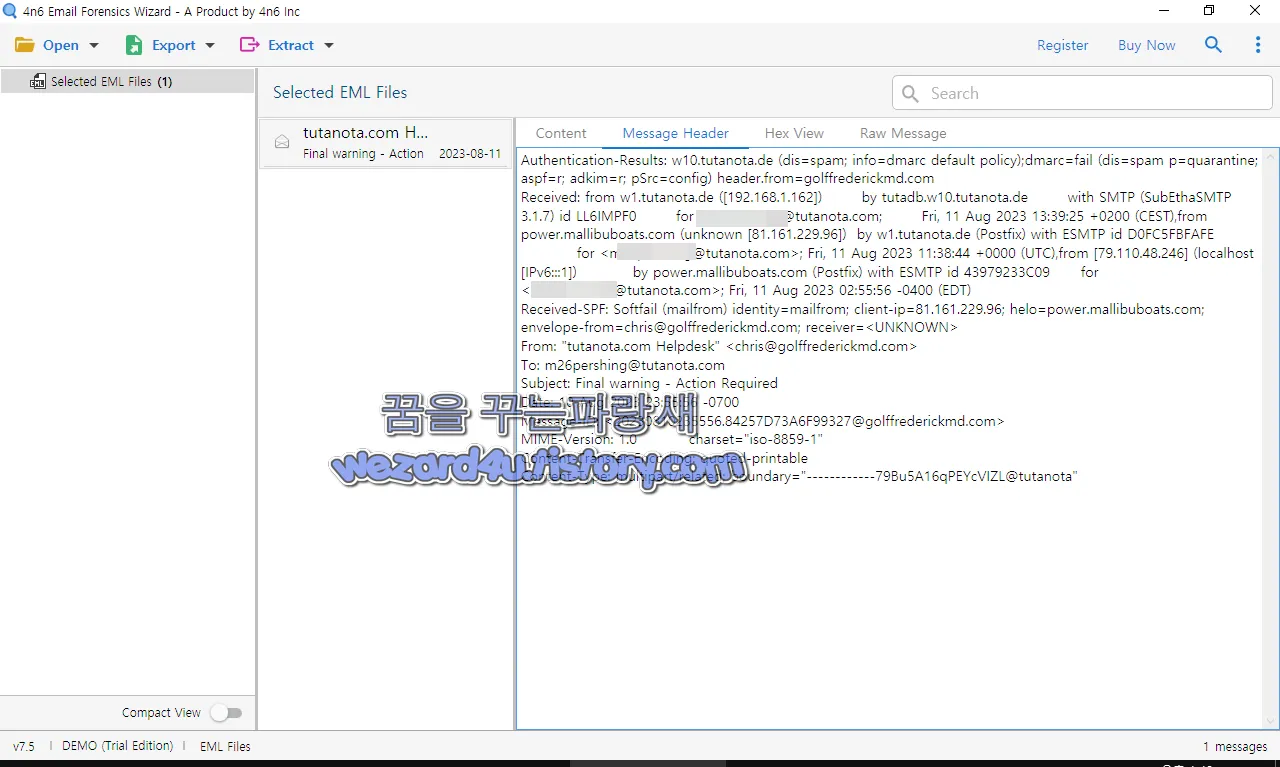Click the magnifier inside the Search box

pyautogui.click(x=910, y=93)
